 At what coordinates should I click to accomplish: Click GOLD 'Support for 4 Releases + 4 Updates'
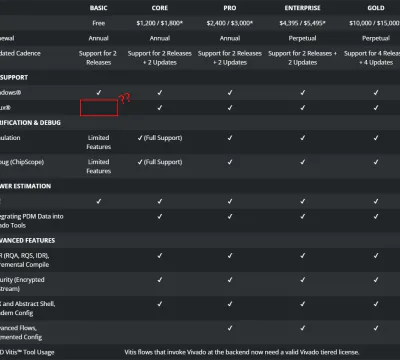click(372, 58)
